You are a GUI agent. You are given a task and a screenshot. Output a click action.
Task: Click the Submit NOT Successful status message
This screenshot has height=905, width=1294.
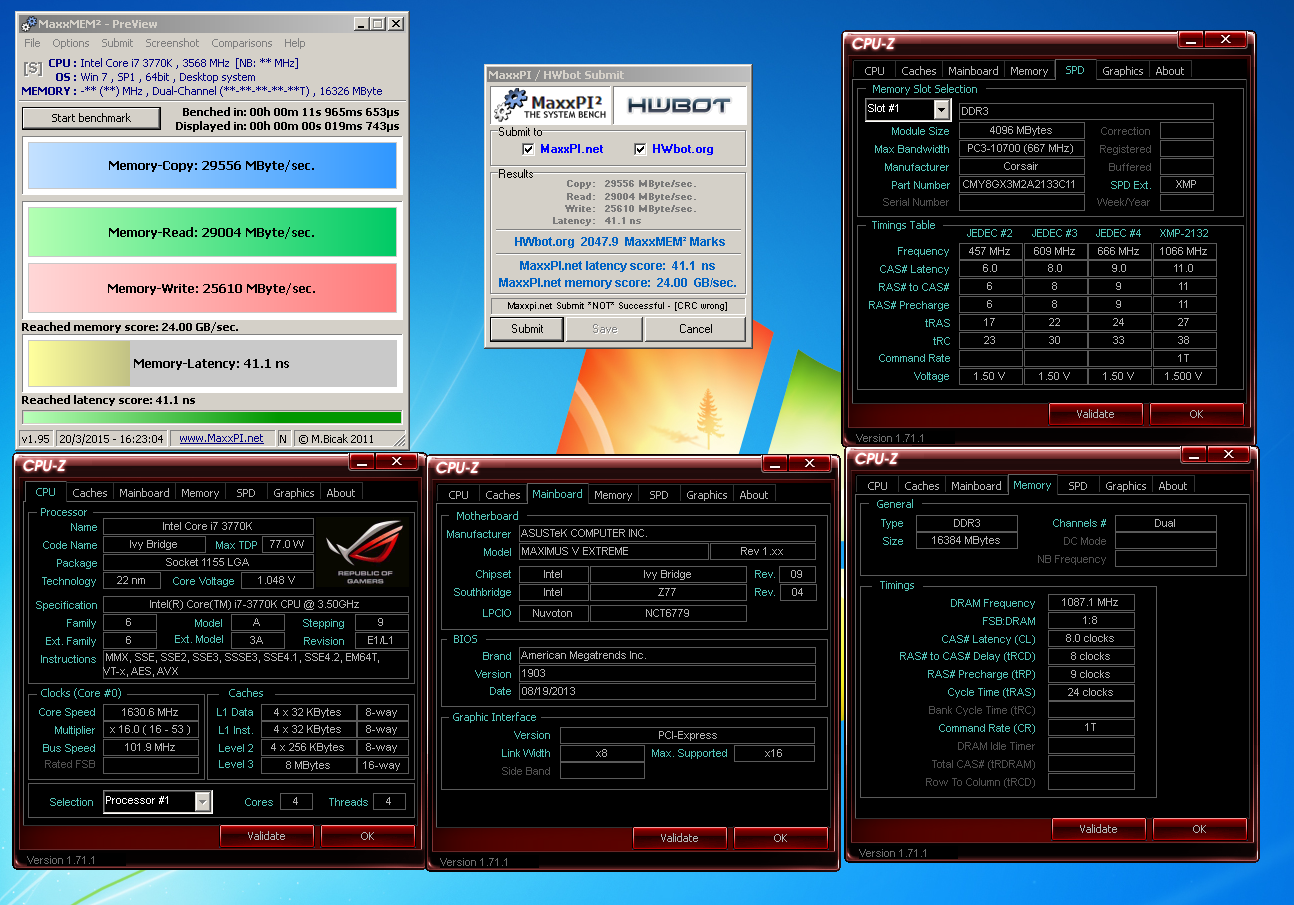[618, 306]
